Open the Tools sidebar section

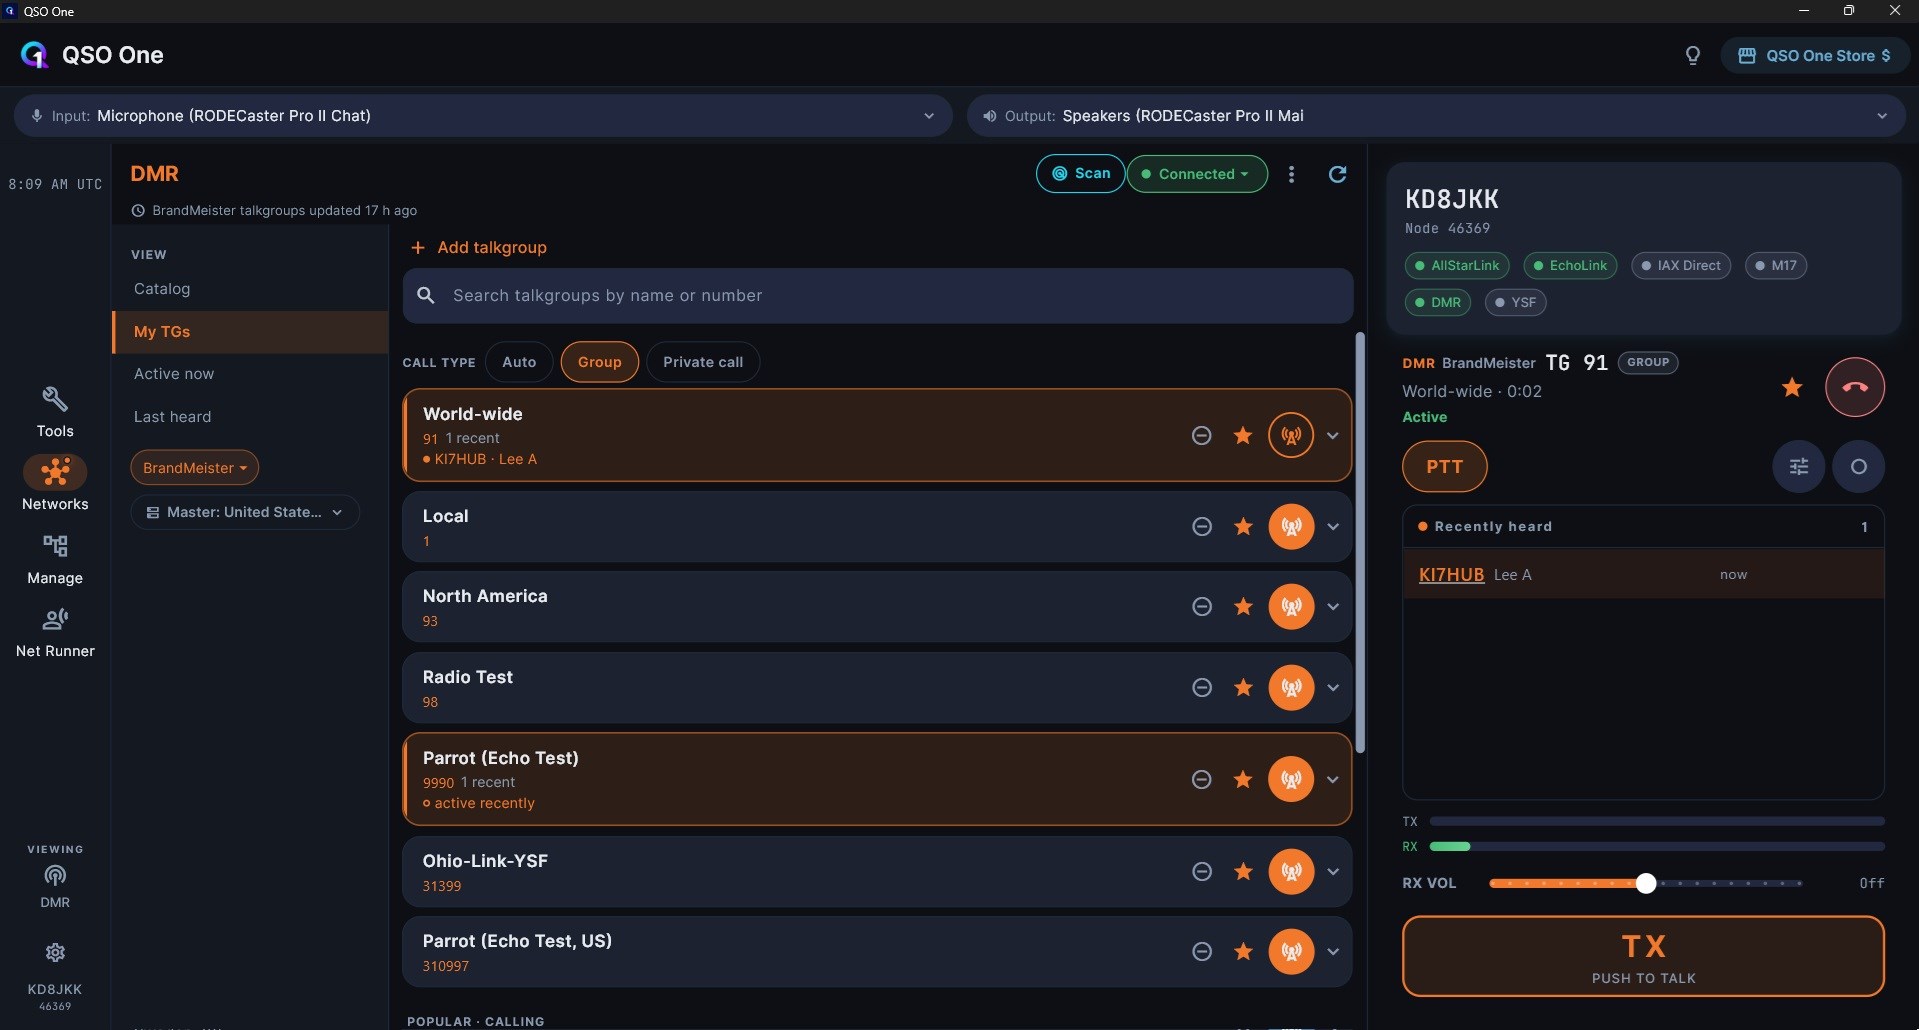55,412
